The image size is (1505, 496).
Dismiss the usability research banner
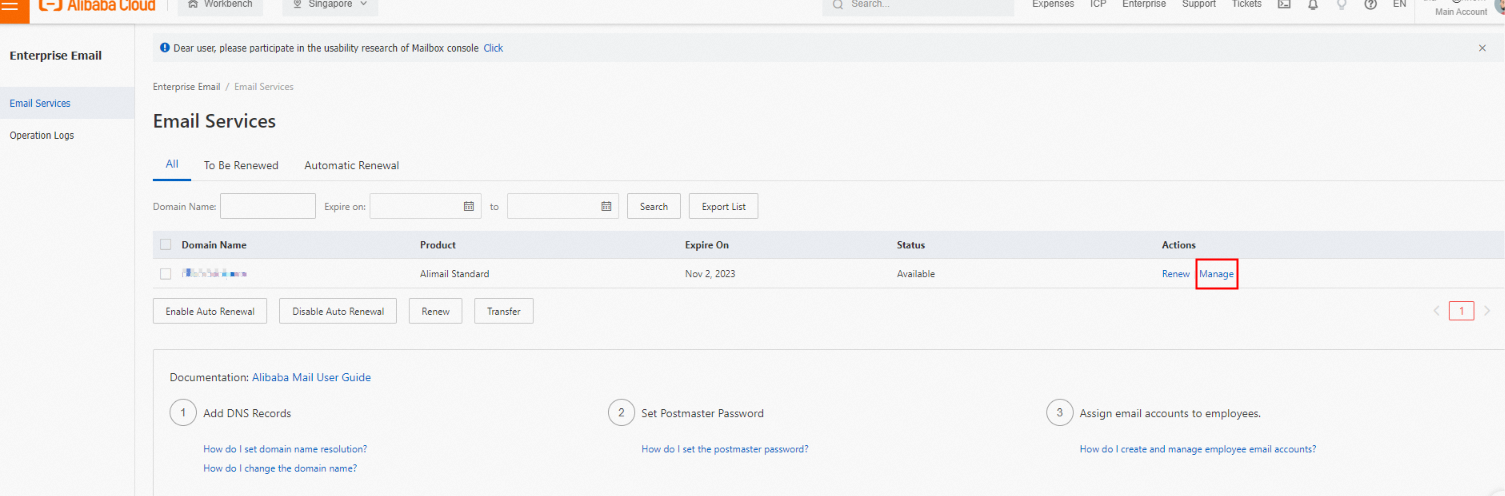pos(1482,48)
